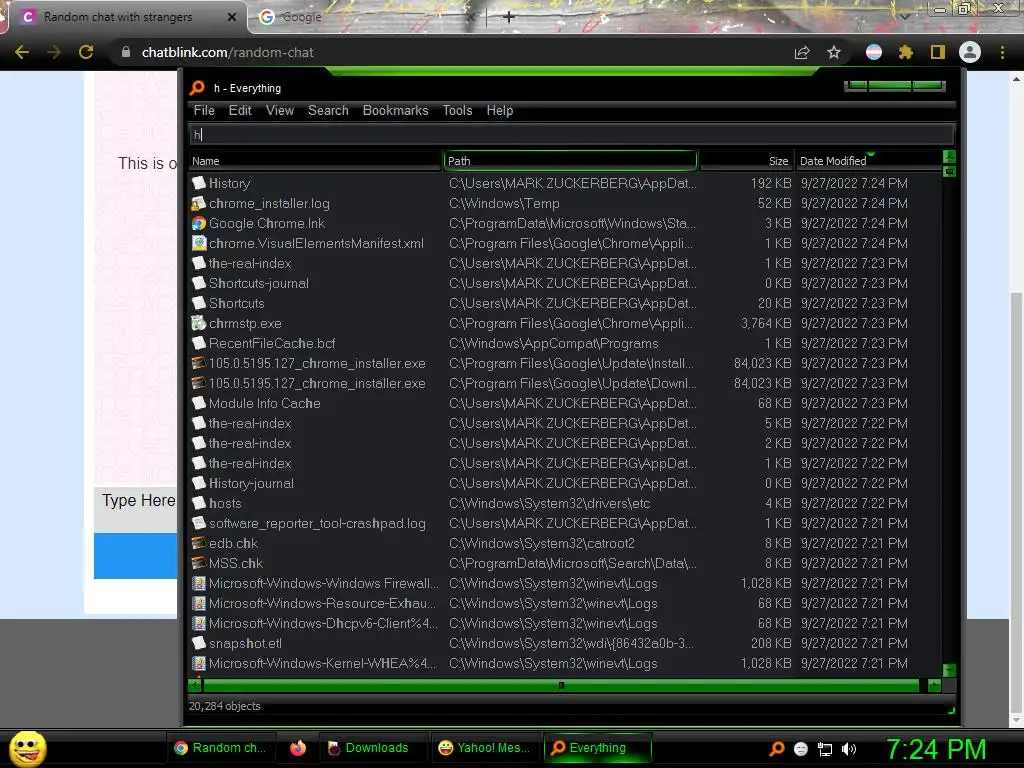Screen dimensions: 1024x768
Task: Open the Chrome tab search chevron
Action: coord(904,16)
